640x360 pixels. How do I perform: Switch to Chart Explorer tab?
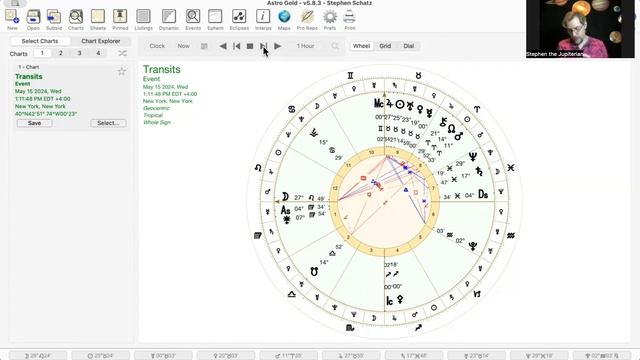[x=100, y=41]
